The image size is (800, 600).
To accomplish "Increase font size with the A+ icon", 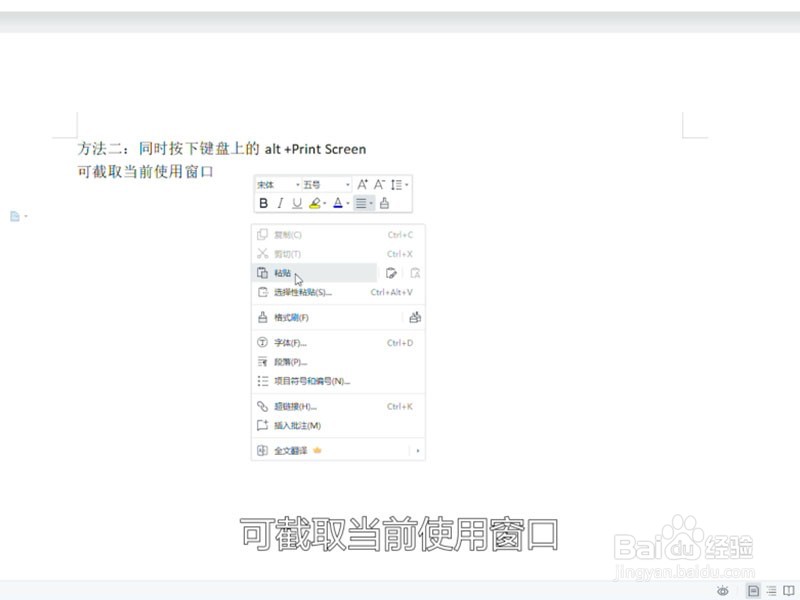I will point(362,184).
